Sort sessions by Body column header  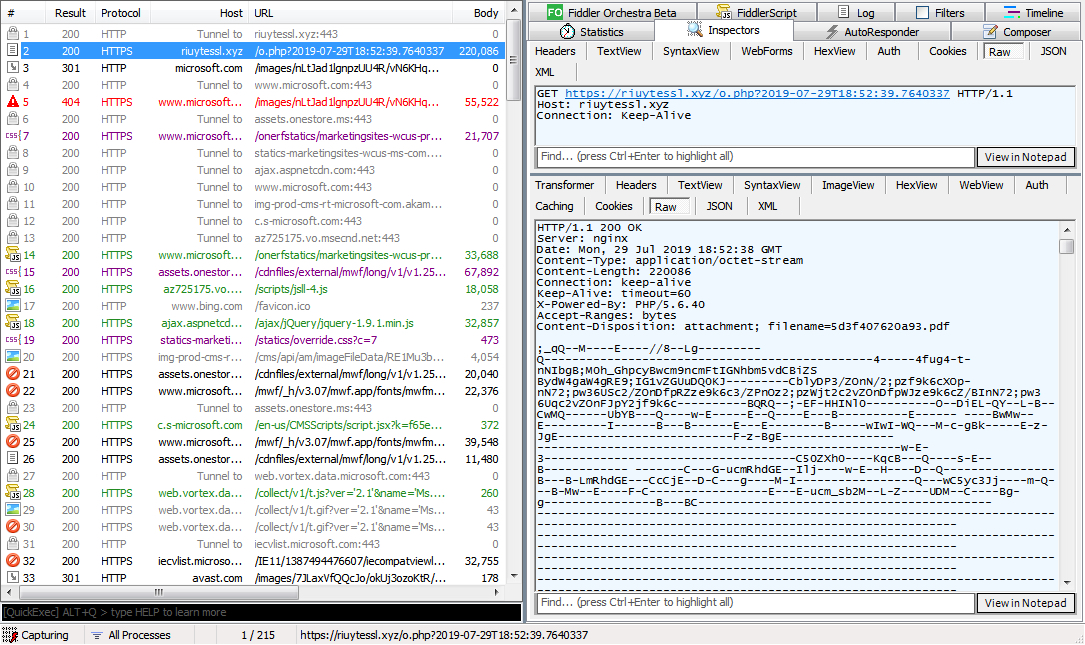478,12
